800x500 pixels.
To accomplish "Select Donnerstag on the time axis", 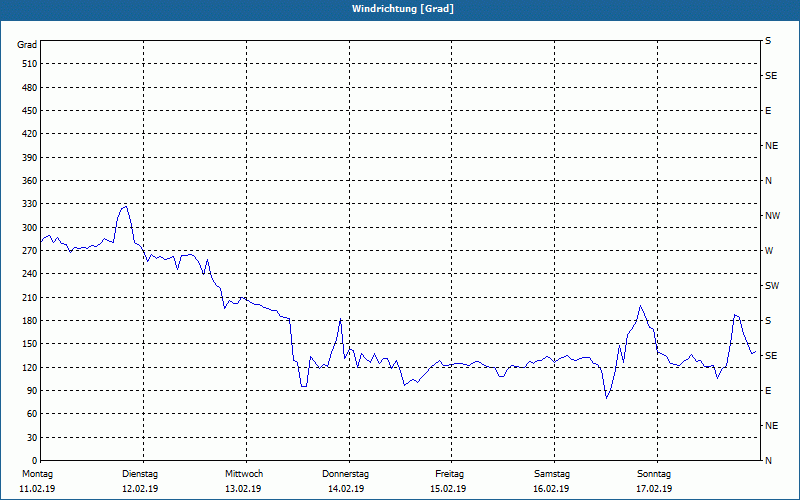I will click(346, 474).
